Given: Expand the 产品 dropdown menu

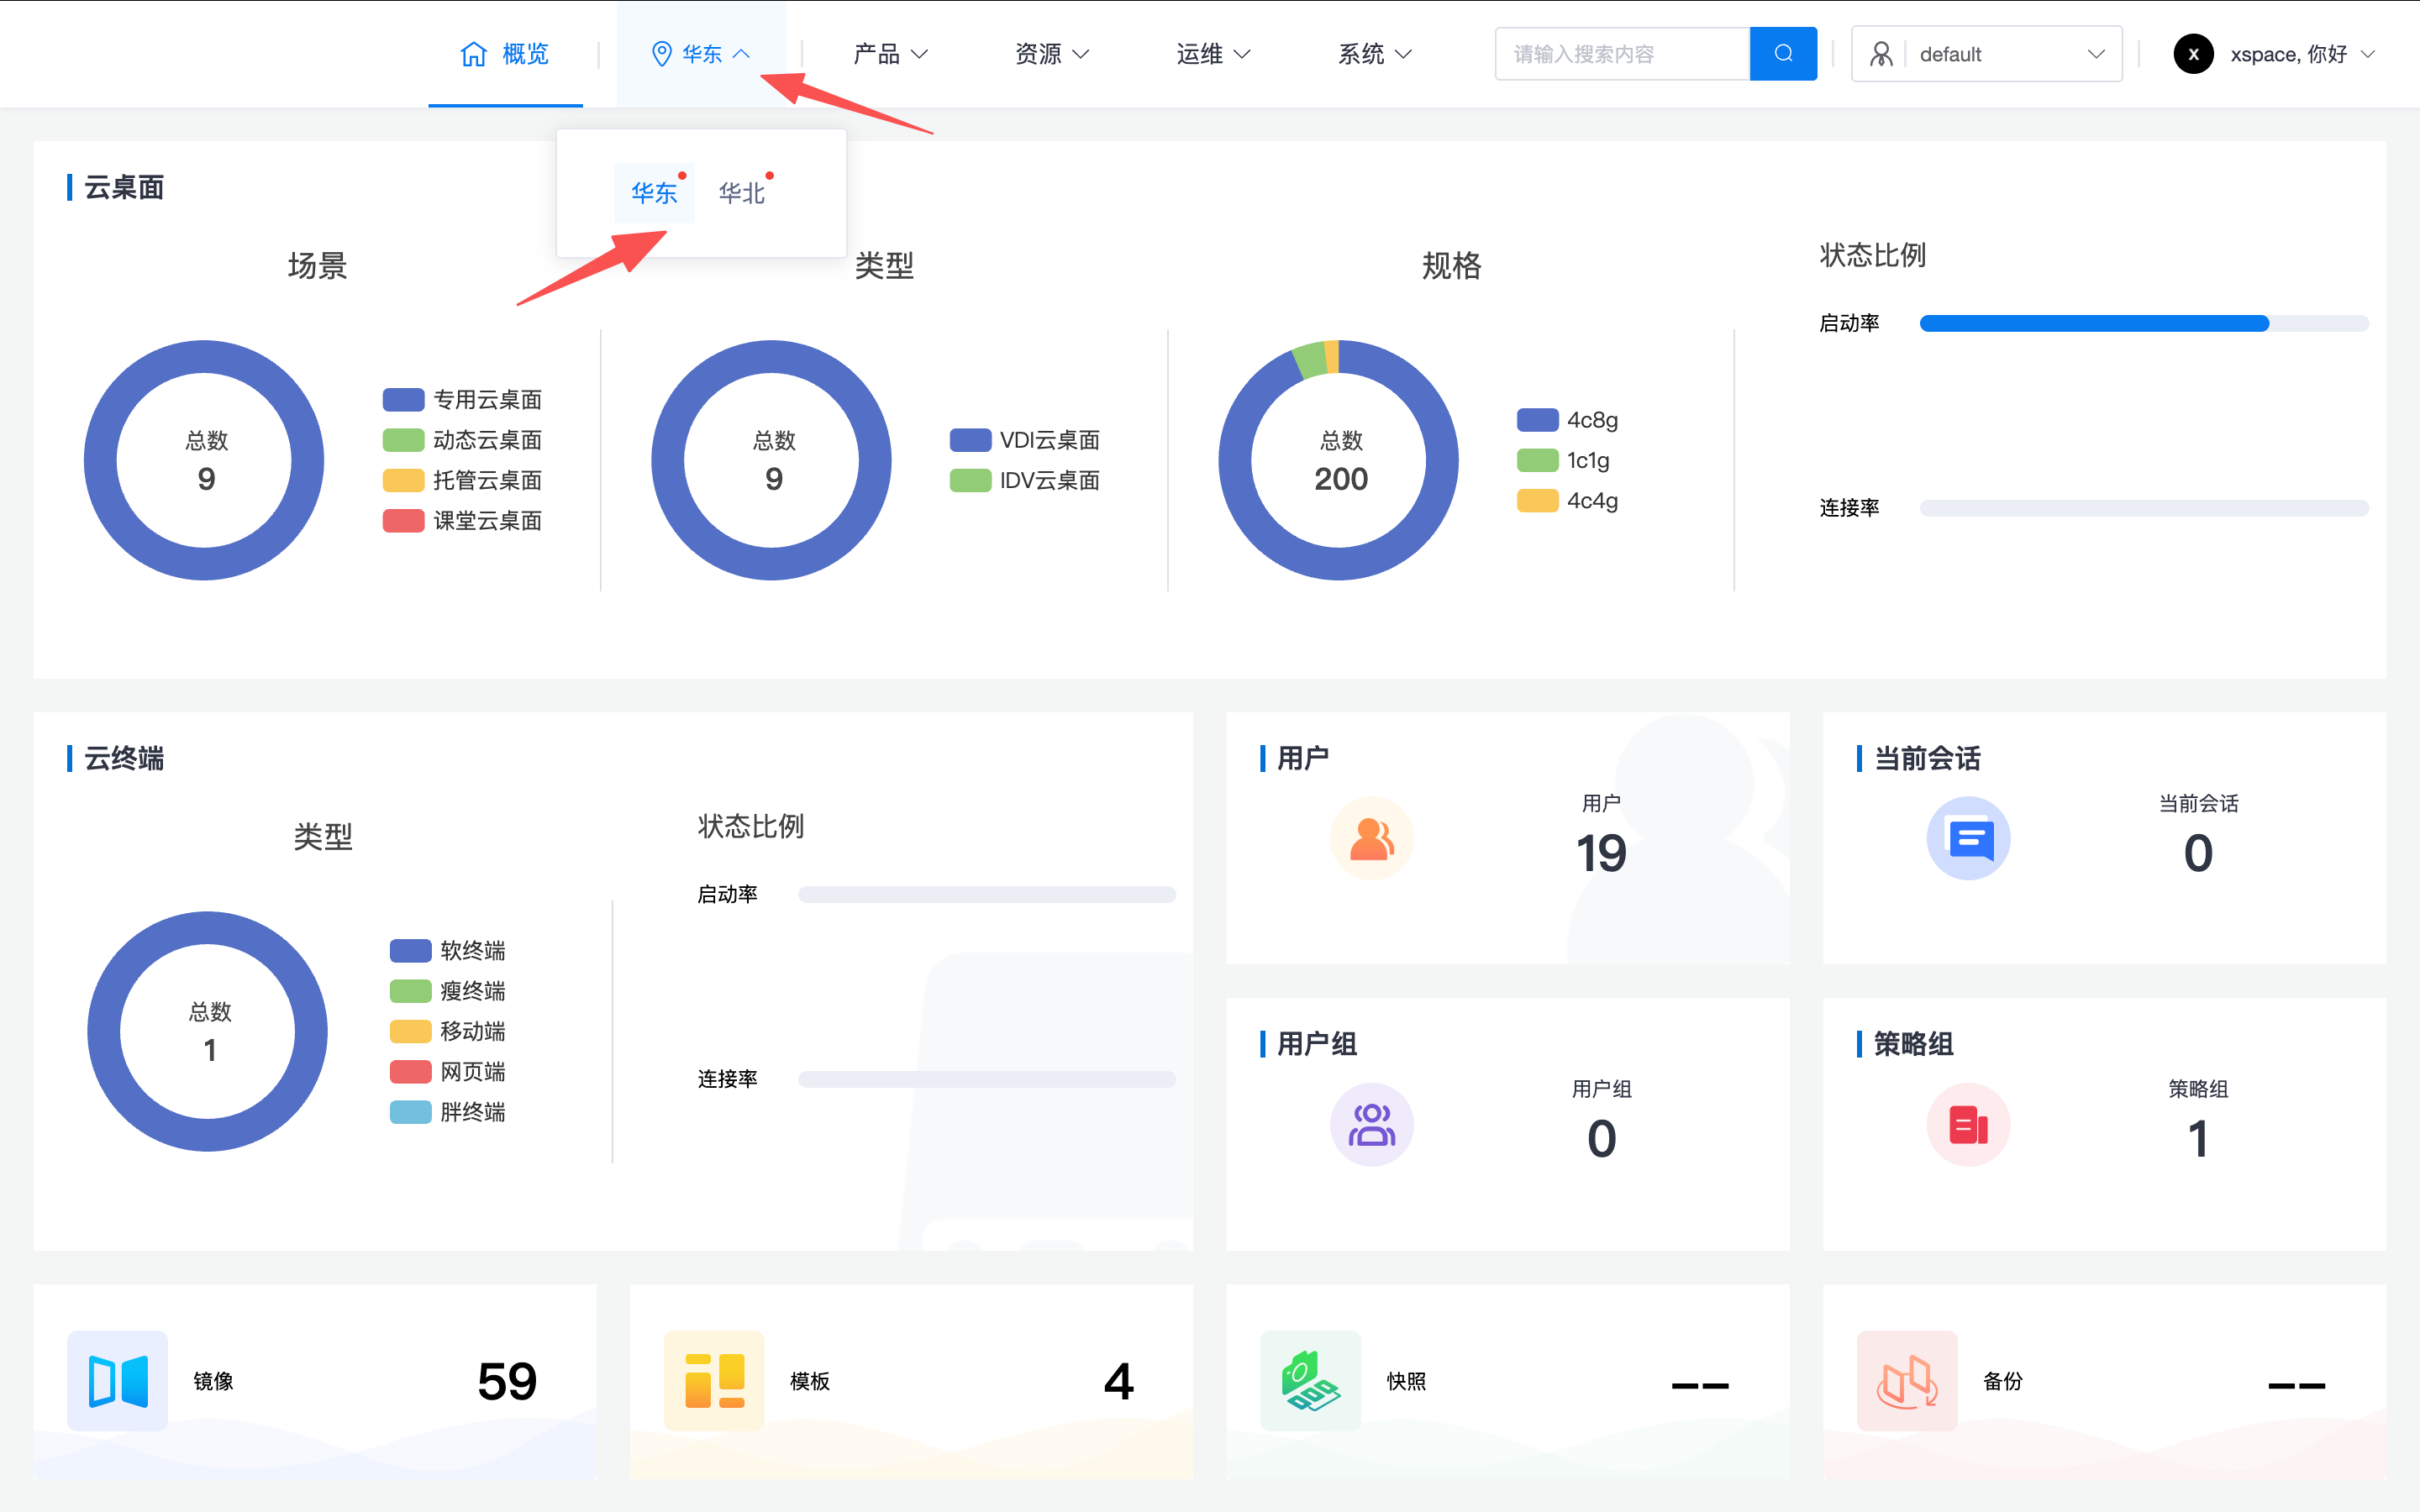Looking at the screenshot, I should click(x=890, y=54).
